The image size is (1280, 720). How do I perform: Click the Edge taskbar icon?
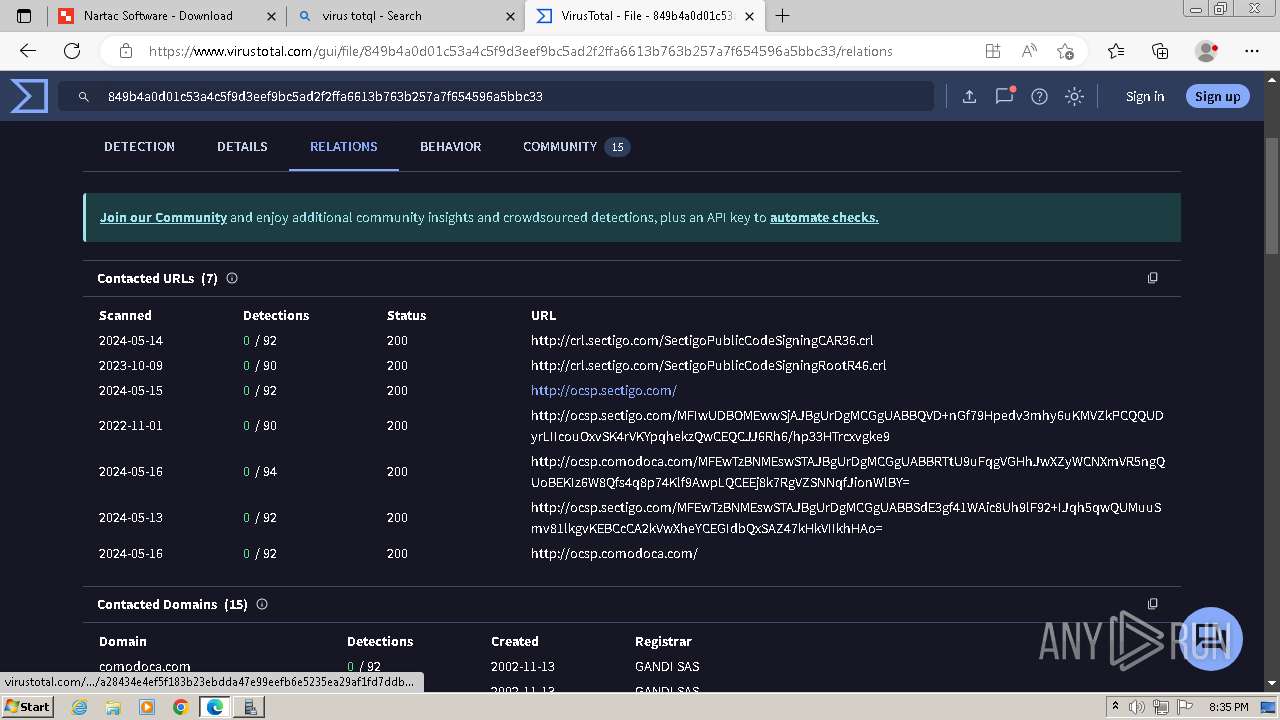point(214,707)
